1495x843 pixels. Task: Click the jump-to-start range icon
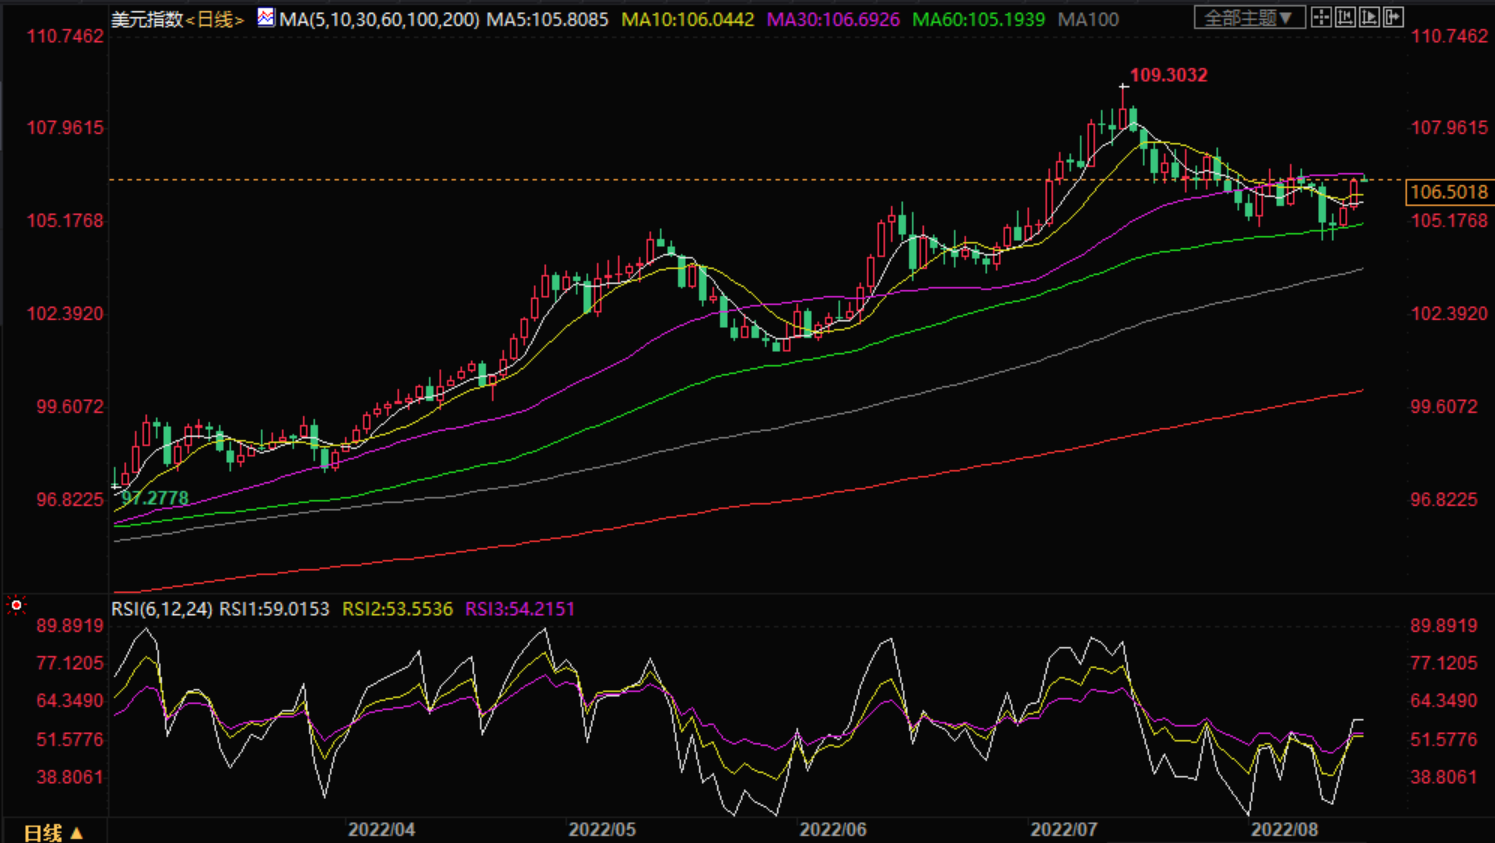[1345, 17]
